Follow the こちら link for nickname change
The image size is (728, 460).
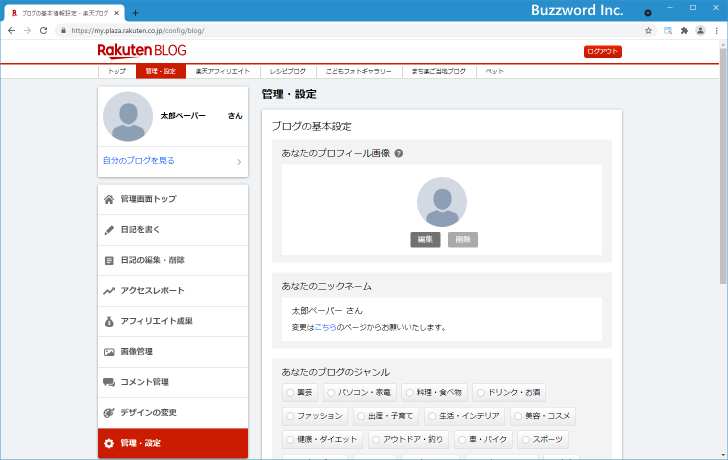325,327
